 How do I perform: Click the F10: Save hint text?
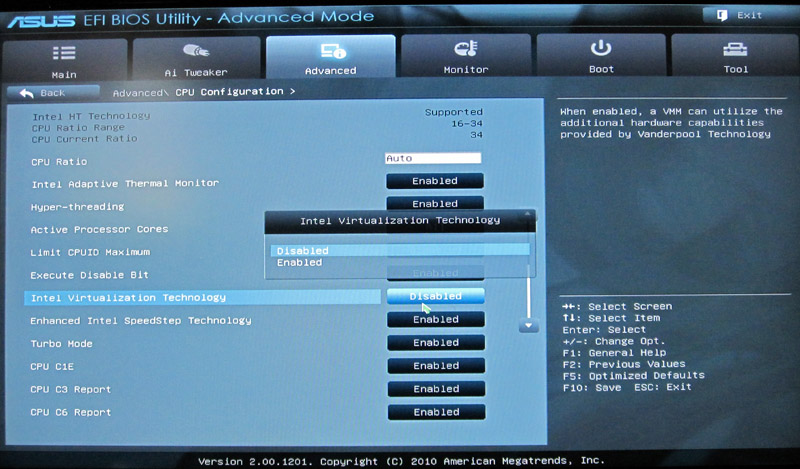pos(592,388)
